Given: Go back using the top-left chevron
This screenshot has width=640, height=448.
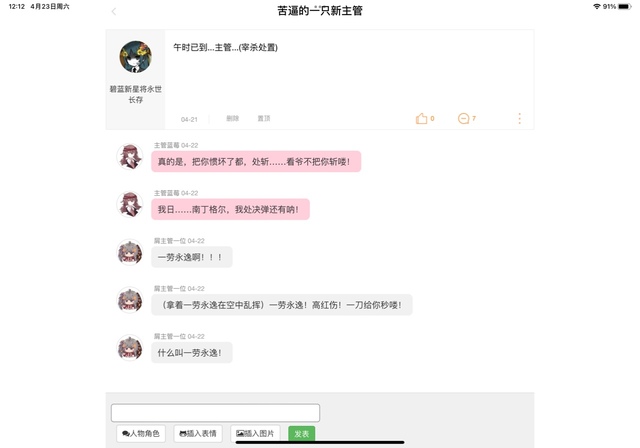Looking at the screenshot, I should point(114,11).
